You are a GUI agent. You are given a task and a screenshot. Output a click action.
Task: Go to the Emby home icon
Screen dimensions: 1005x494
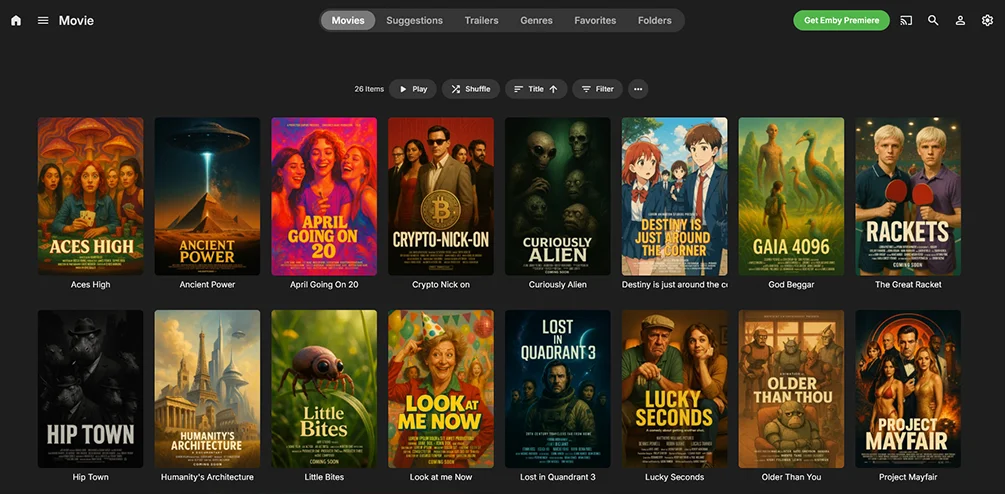pos(16,20)
